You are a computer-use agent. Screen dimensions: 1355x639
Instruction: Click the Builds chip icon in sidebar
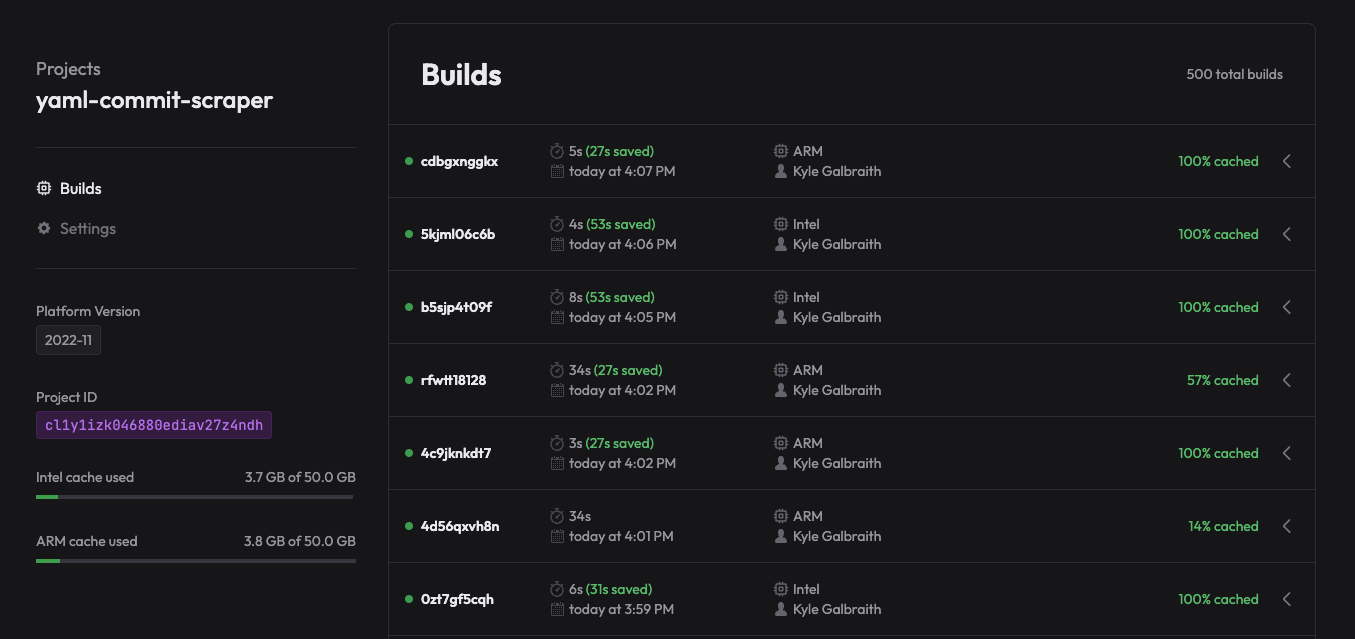(x=44, y=188)
